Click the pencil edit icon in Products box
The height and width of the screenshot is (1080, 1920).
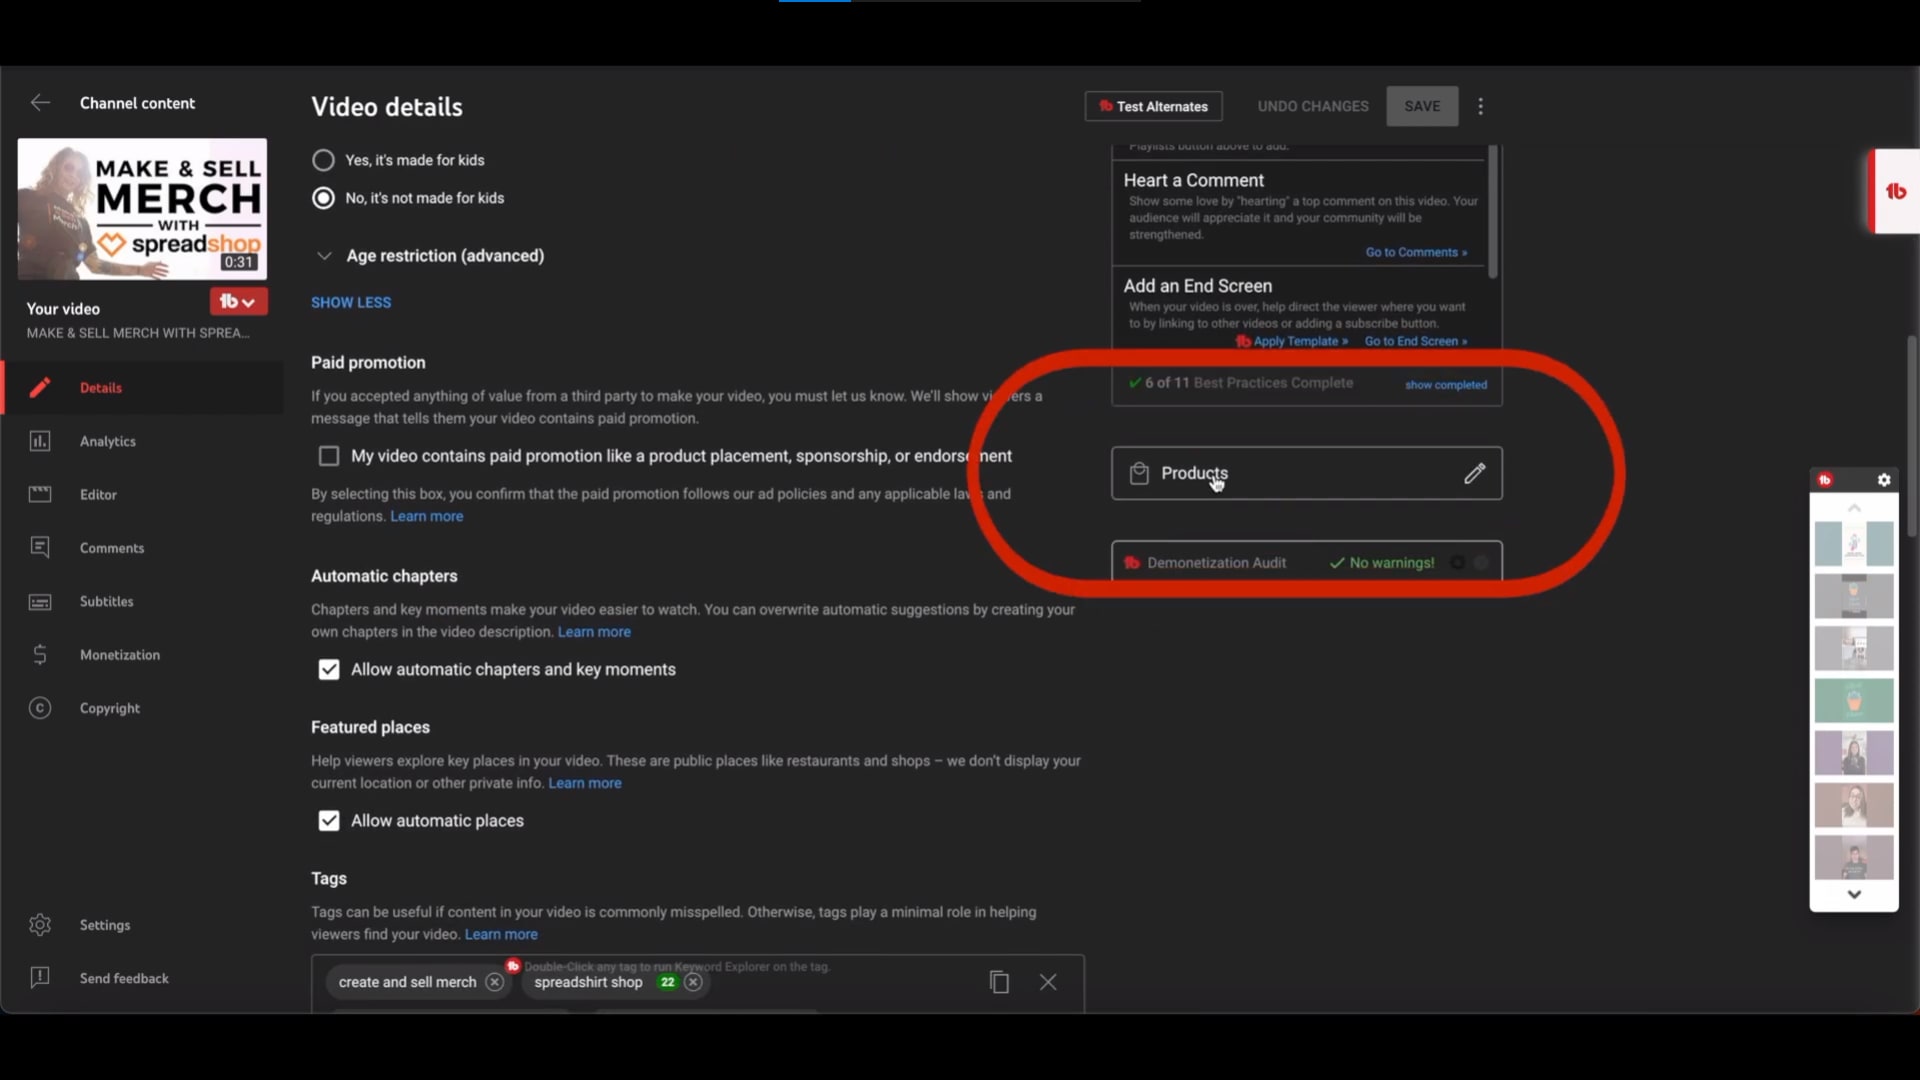coord(1474,473)
